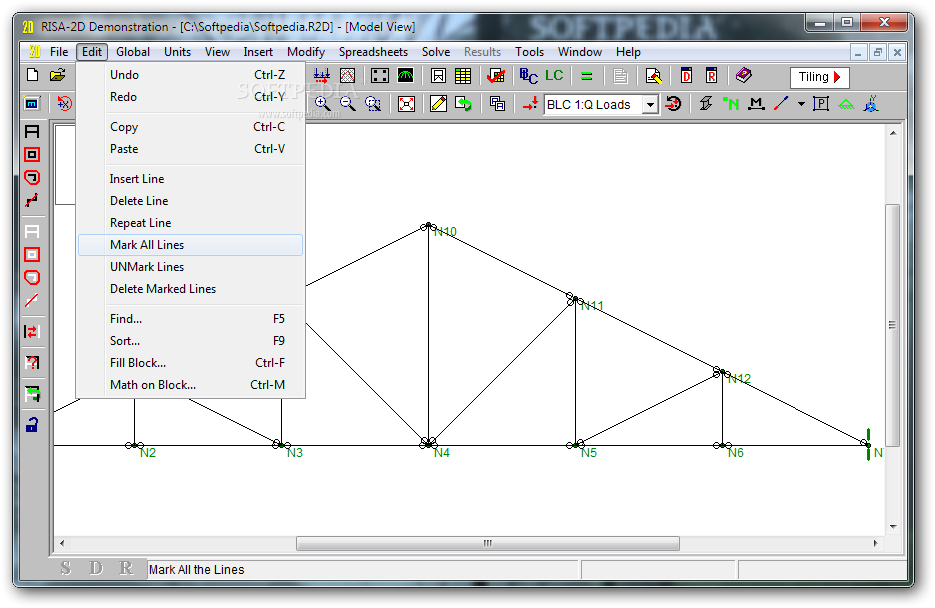Click the red-black polygon select sidebar icon
The height and width of the screenshot is (608, 935).
32,178
